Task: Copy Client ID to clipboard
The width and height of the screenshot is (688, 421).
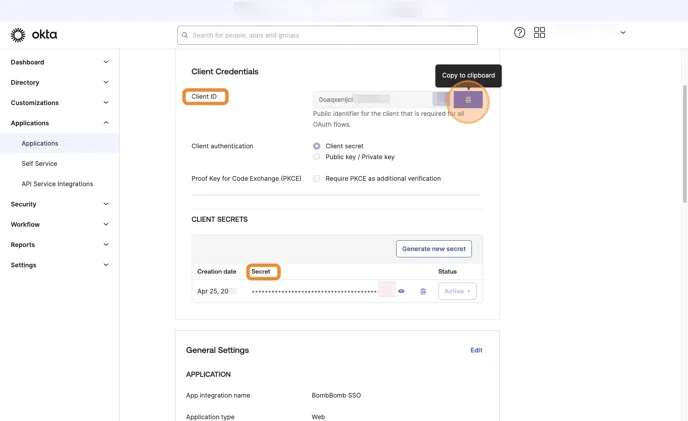Action: tap(468, 100)
